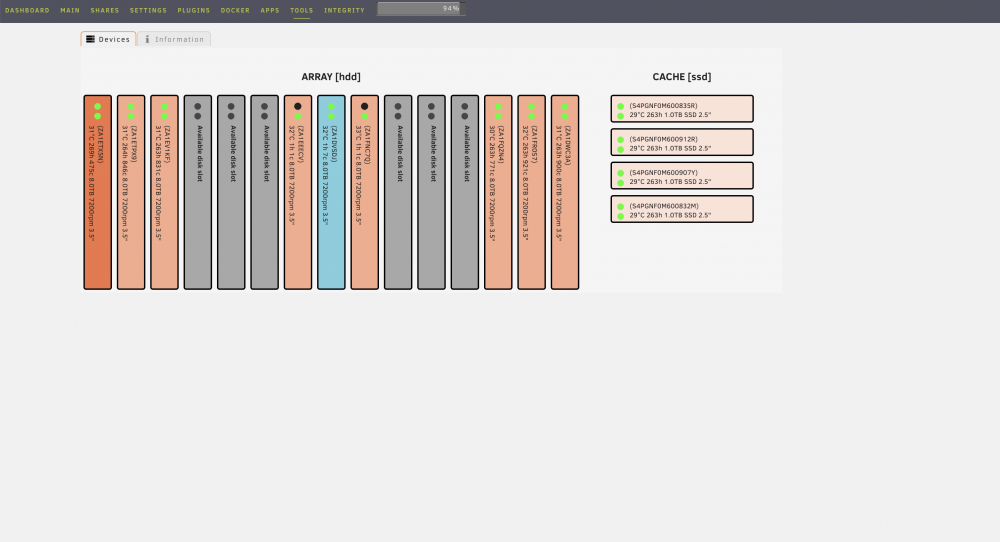The width and height of the screenshot is (1000, 542).
Task: Select drive ZA1EV1KF in the array
Action: pos(165,192)
